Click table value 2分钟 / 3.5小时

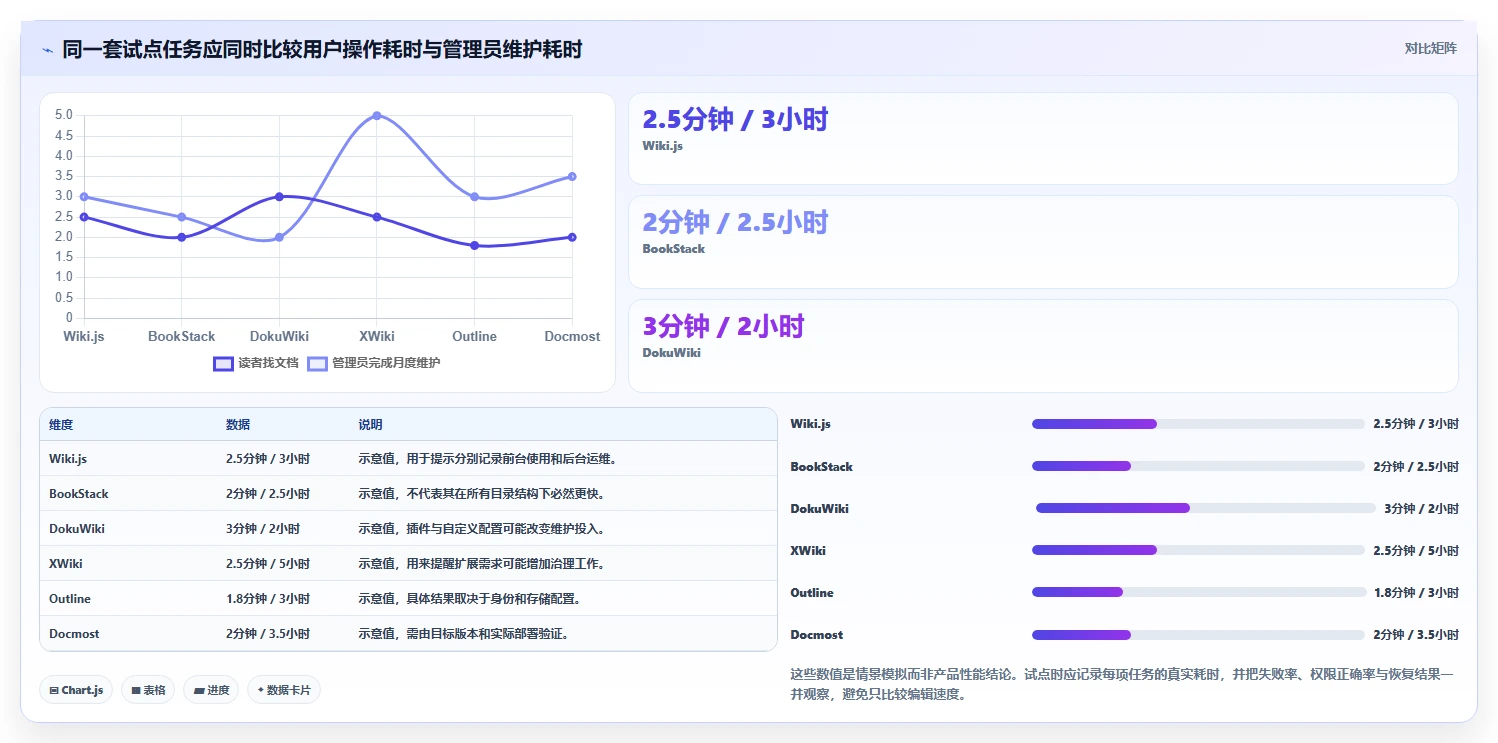coord(268,634)
